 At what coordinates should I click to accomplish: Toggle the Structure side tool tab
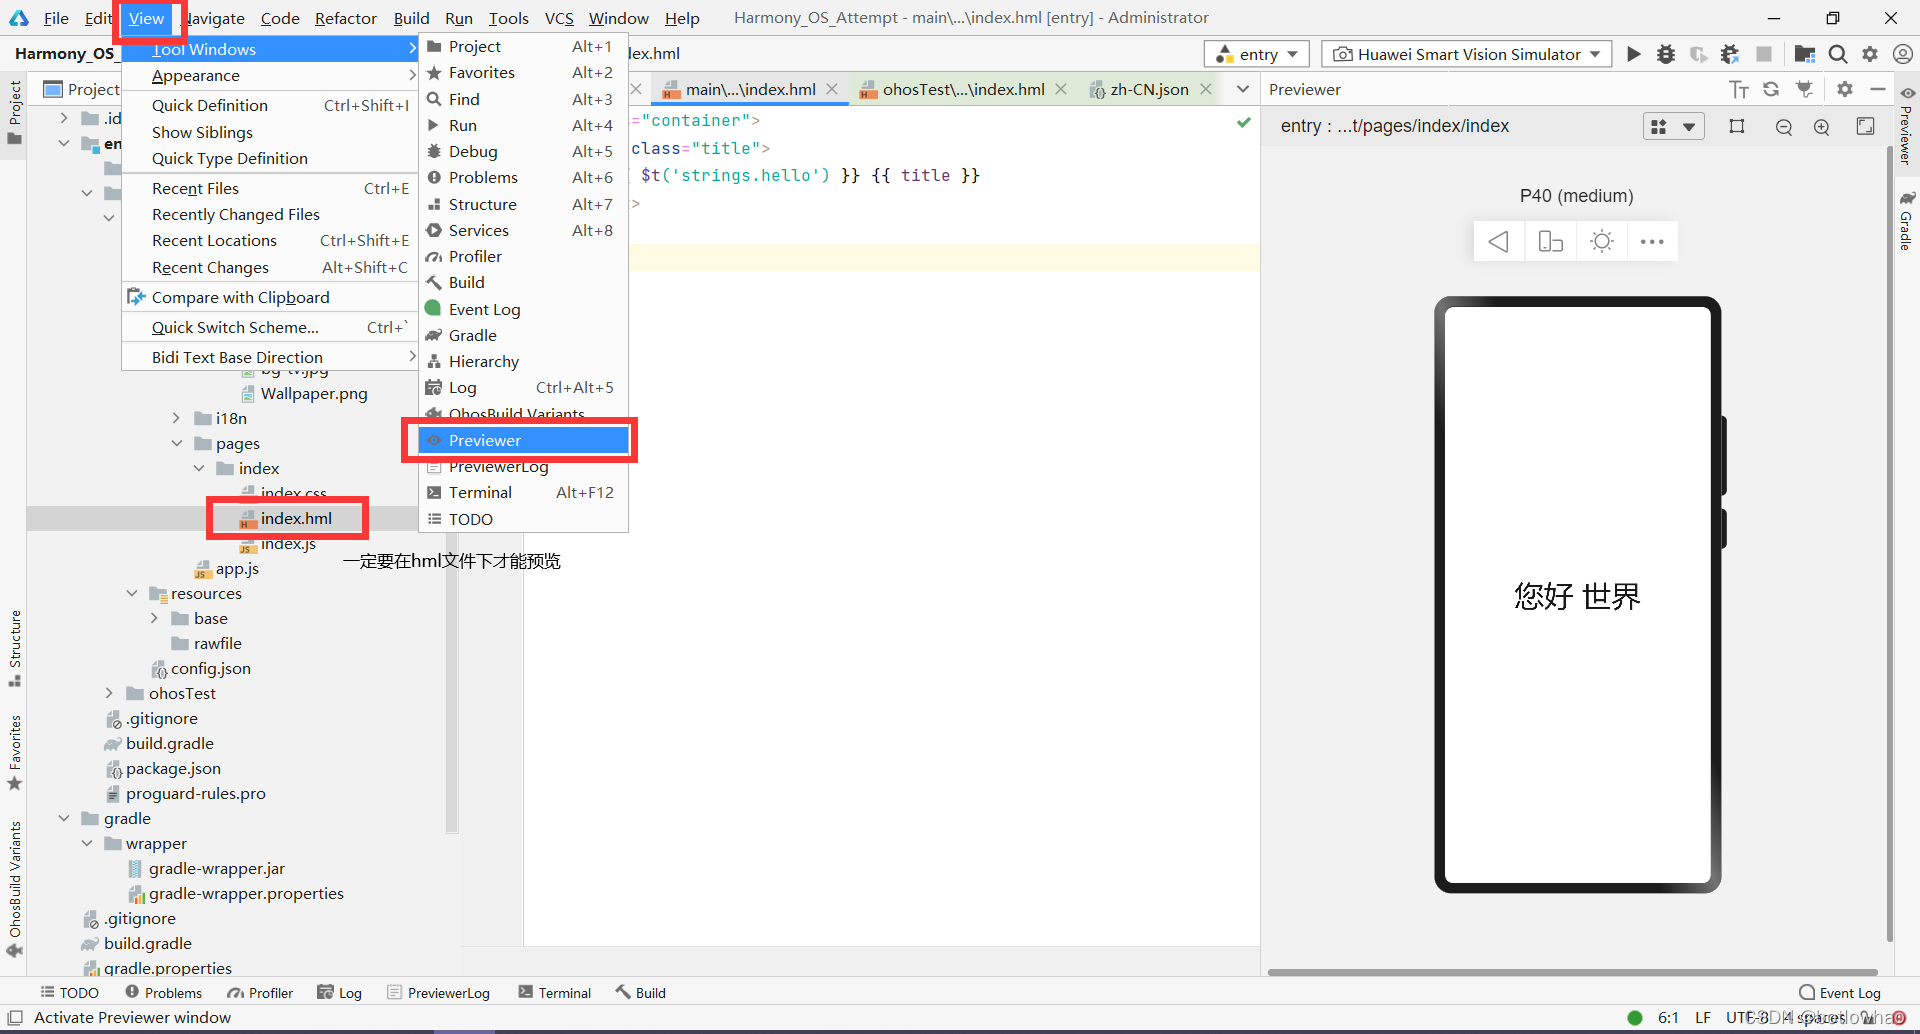tap(14, 648)
